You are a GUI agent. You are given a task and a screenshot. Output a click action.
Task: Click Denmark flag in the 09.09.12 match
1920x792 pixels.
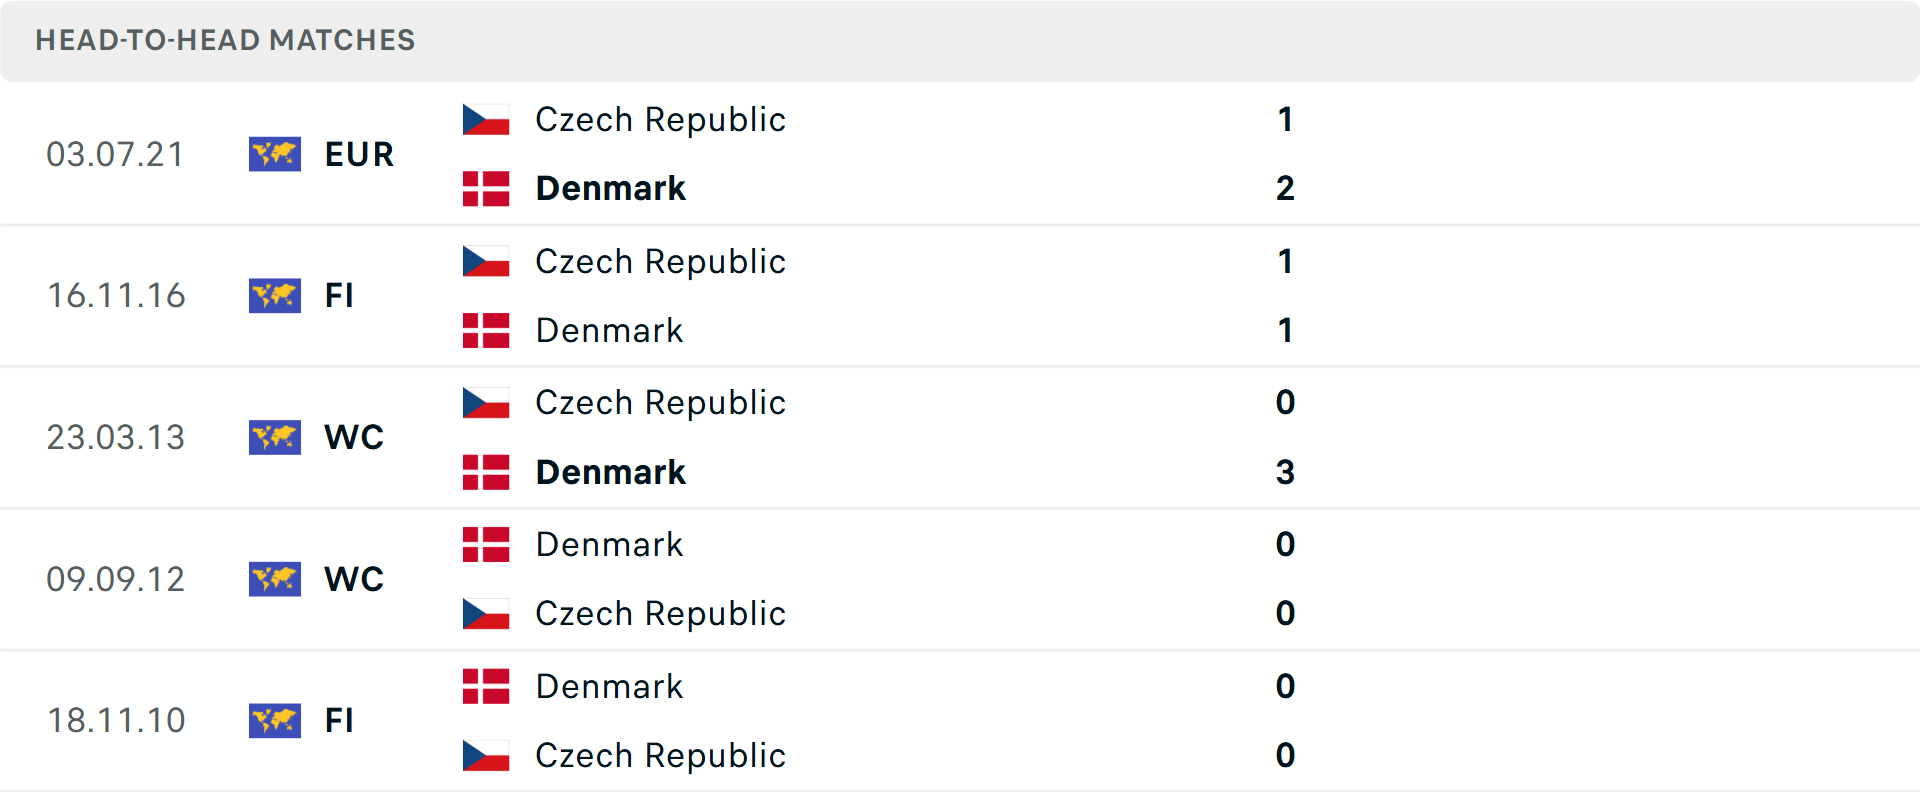(486, 545)
